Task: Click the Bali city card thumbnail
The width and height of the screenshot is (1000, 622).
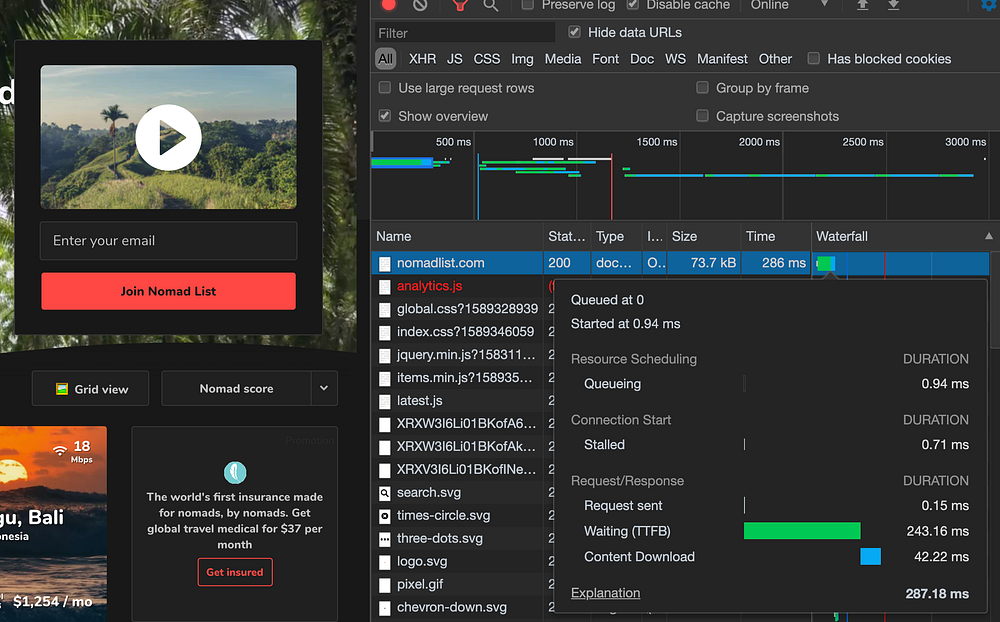Action: coord(54,523)
